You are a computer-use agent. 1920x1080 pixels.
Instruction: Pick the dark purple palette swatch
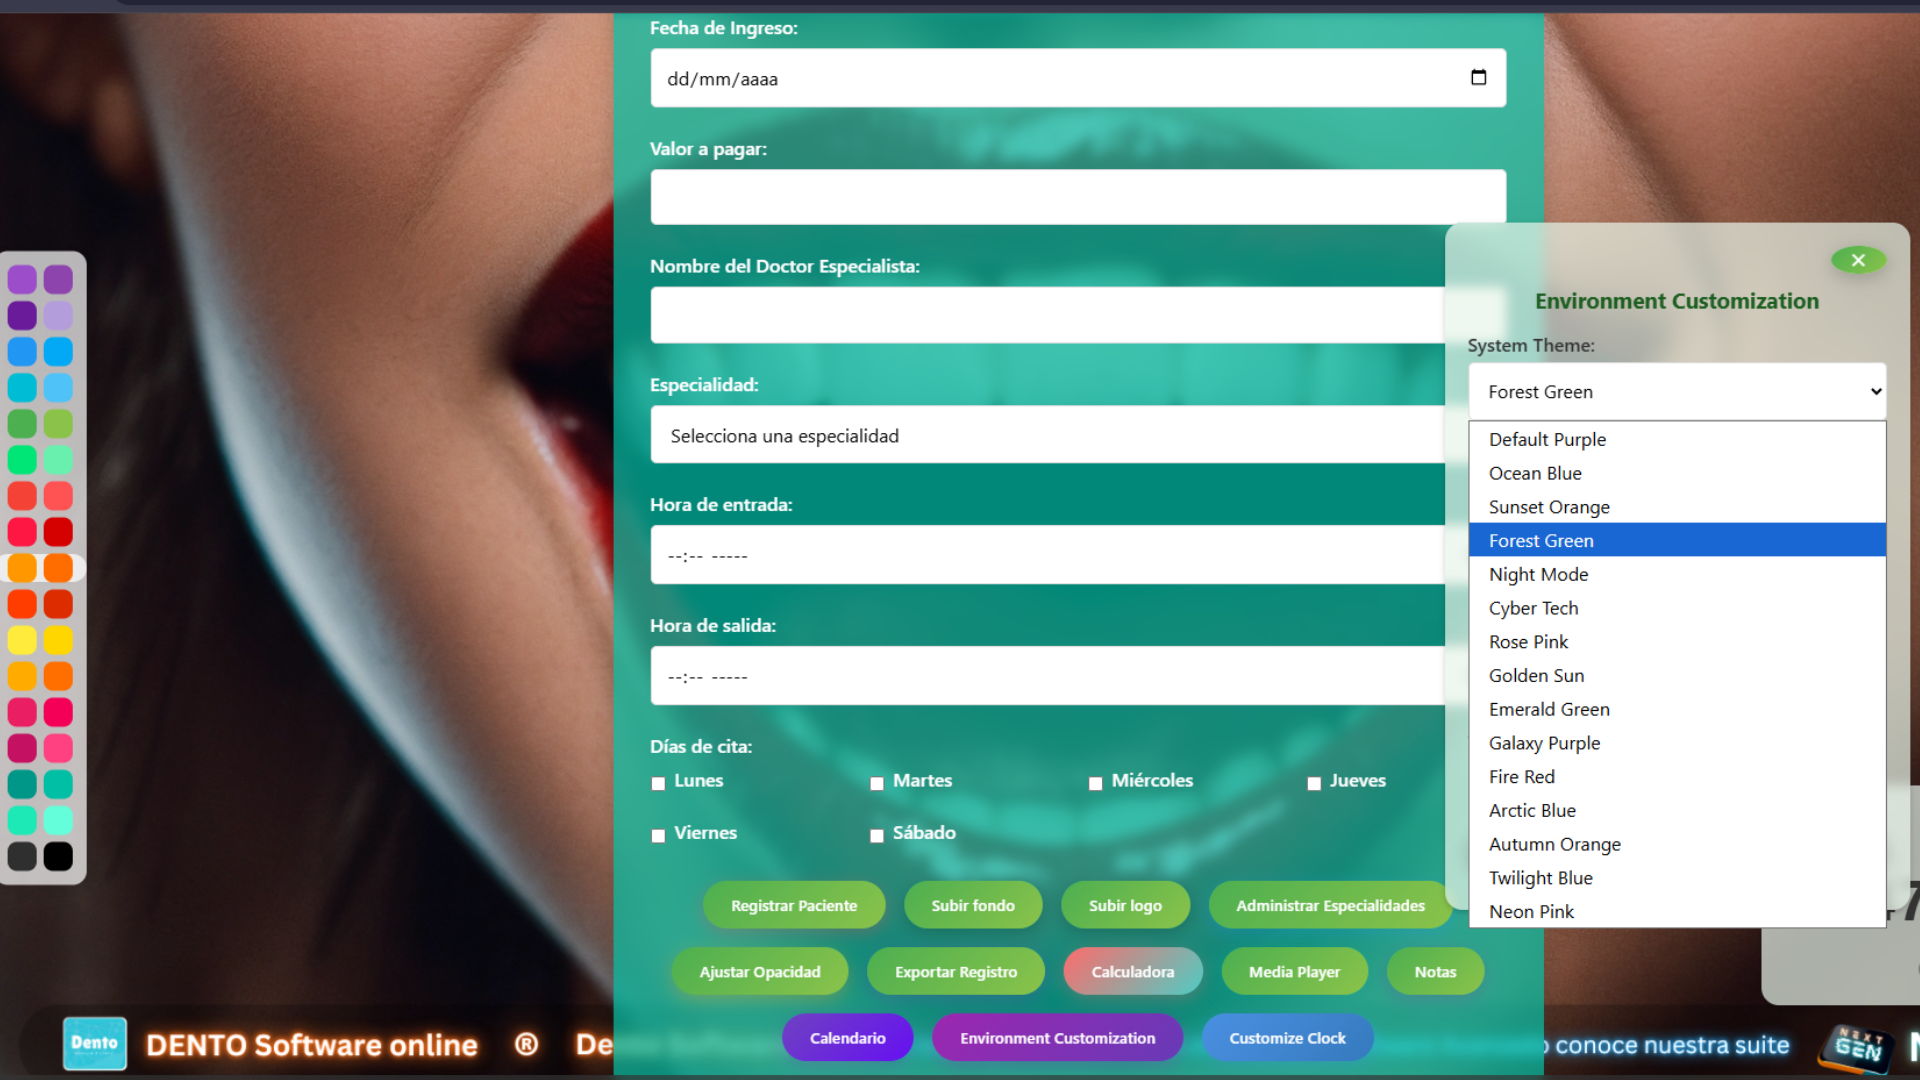click(x=22, y=316)
